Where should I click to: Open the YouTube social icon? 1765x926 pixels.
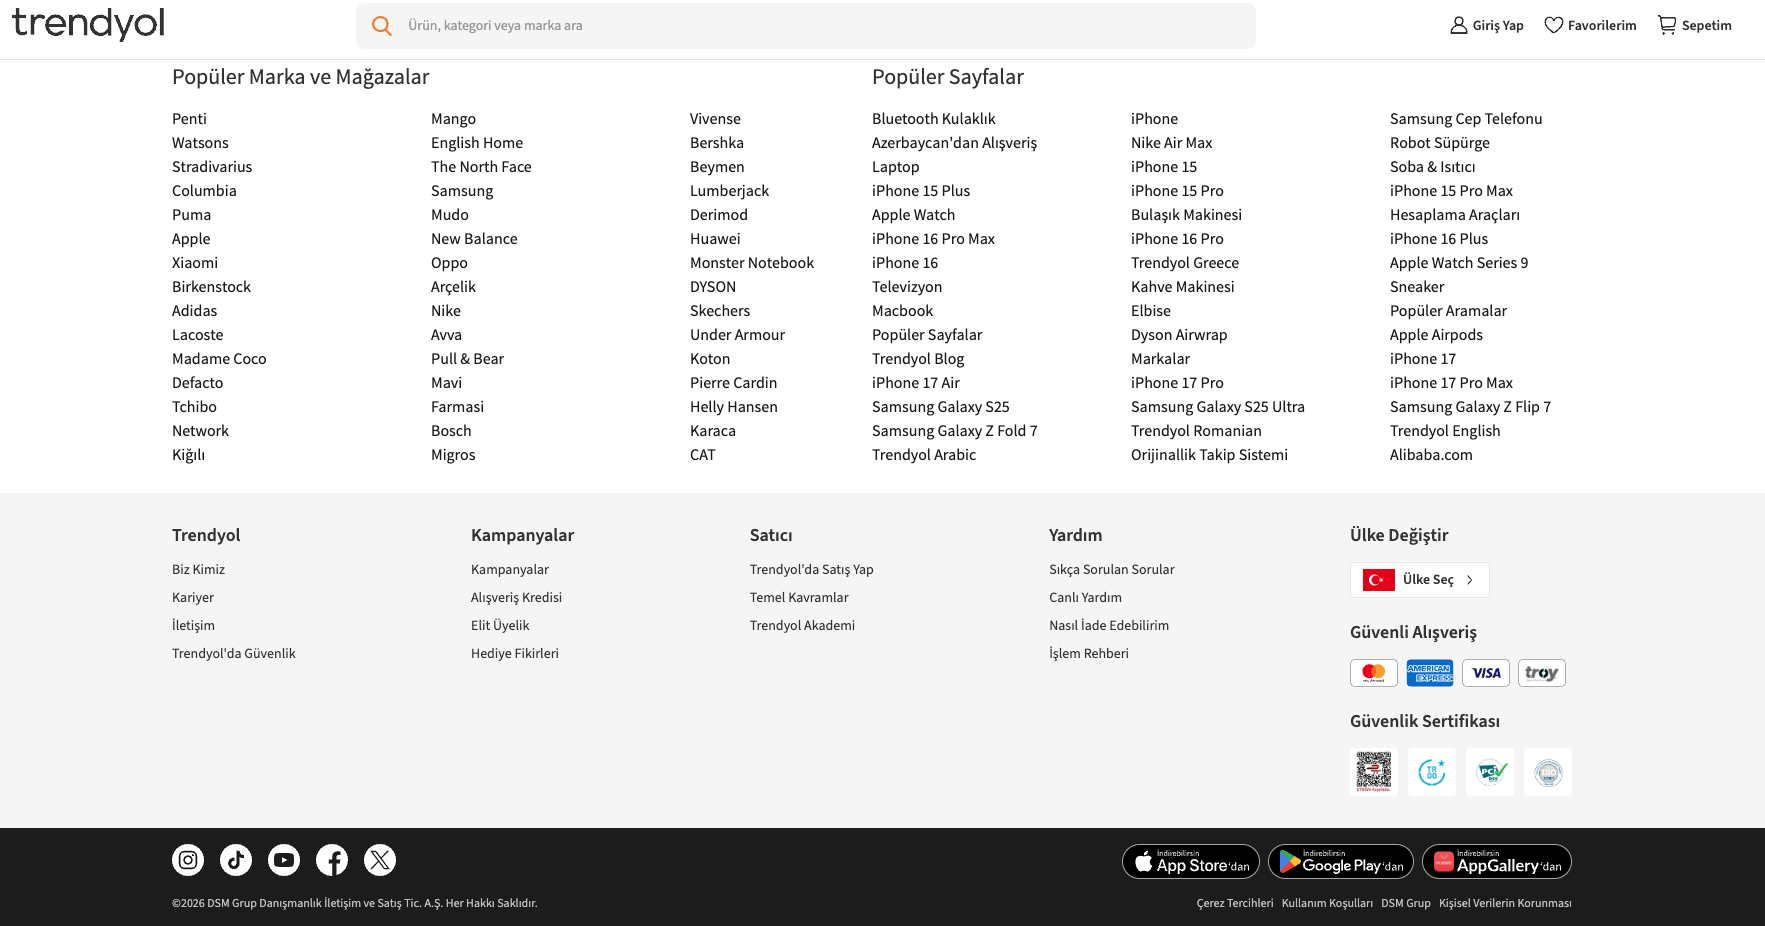click(x=284, y=860)
